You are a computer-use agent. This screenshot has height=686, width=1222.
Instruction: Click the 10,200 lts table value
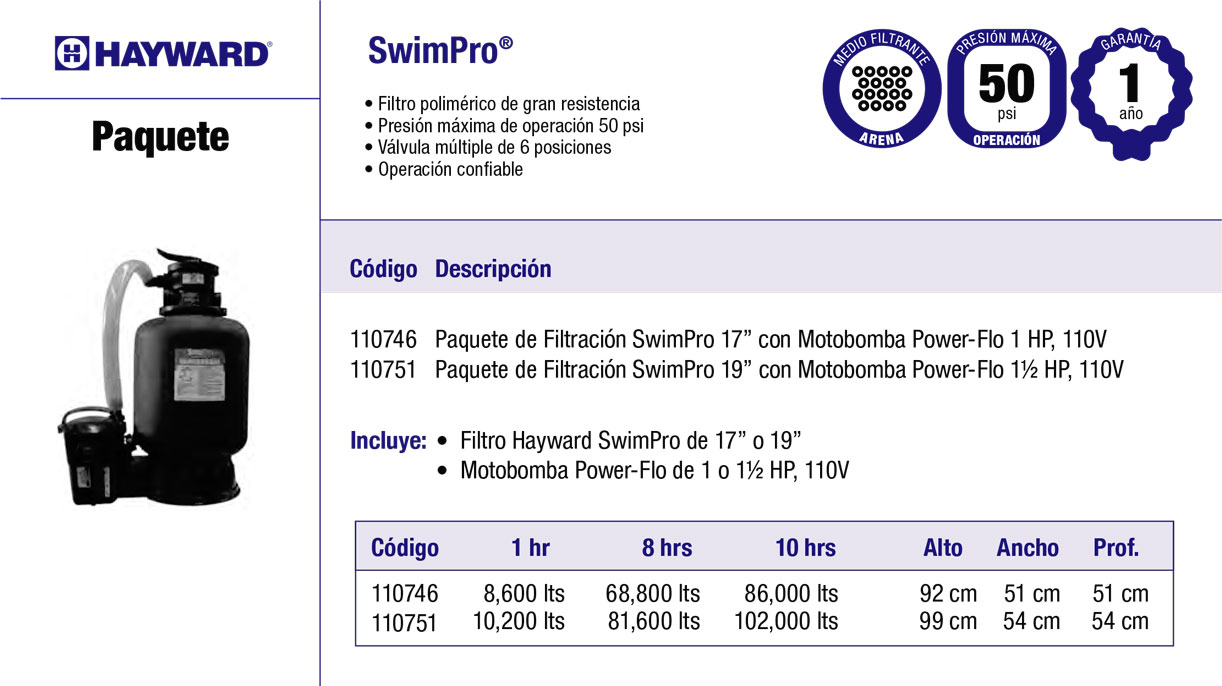click(x=518, y=621)
